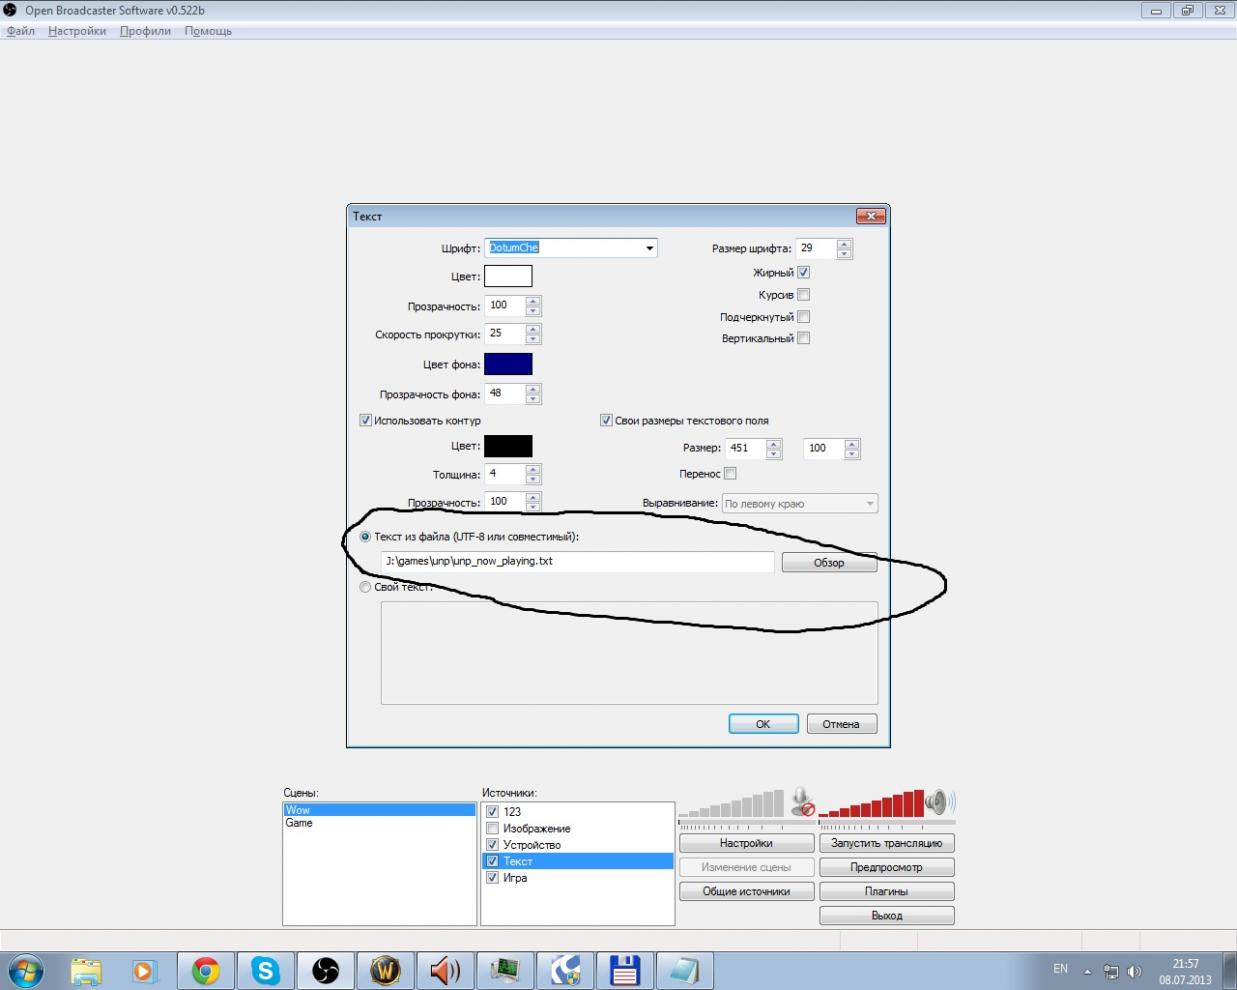Increase the Размер шрифта value with the up arrow

(x=844, y=243)
